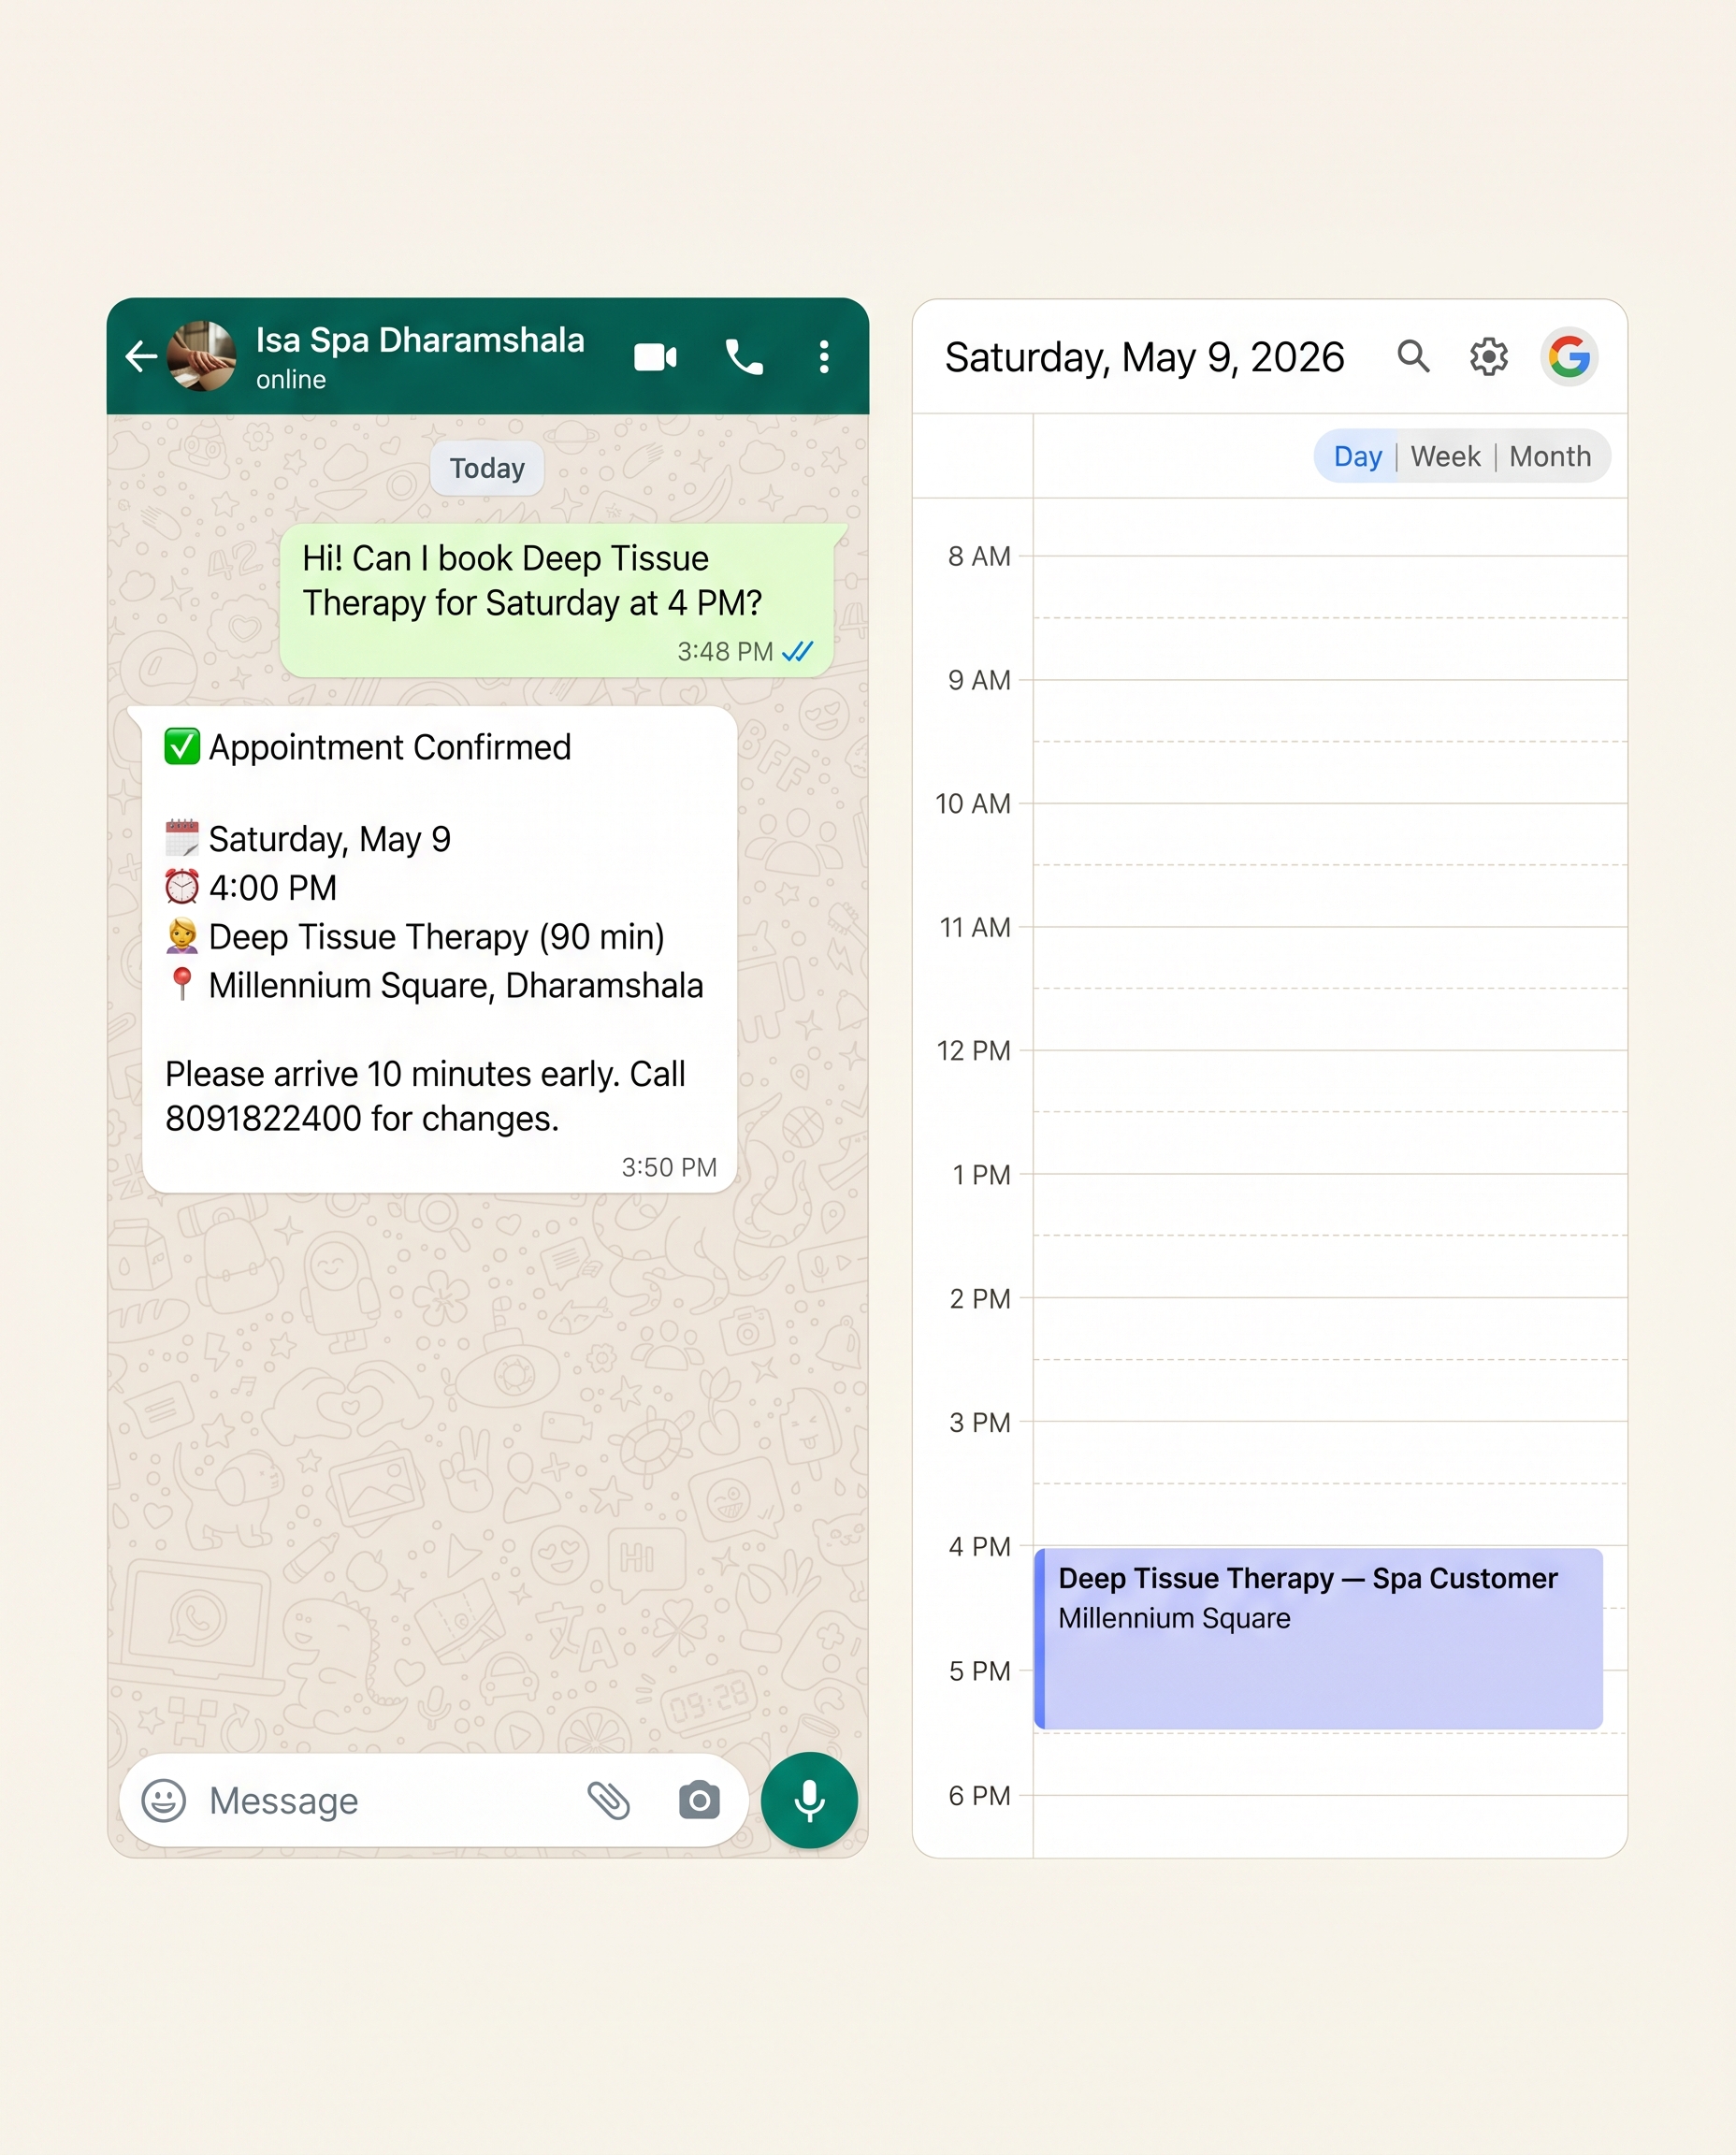Viewport: 1736px width, 2155px height.
Task: Tap the Saturday, May 9, 2026 calendar title
Action: click(x=1145, y=357)
